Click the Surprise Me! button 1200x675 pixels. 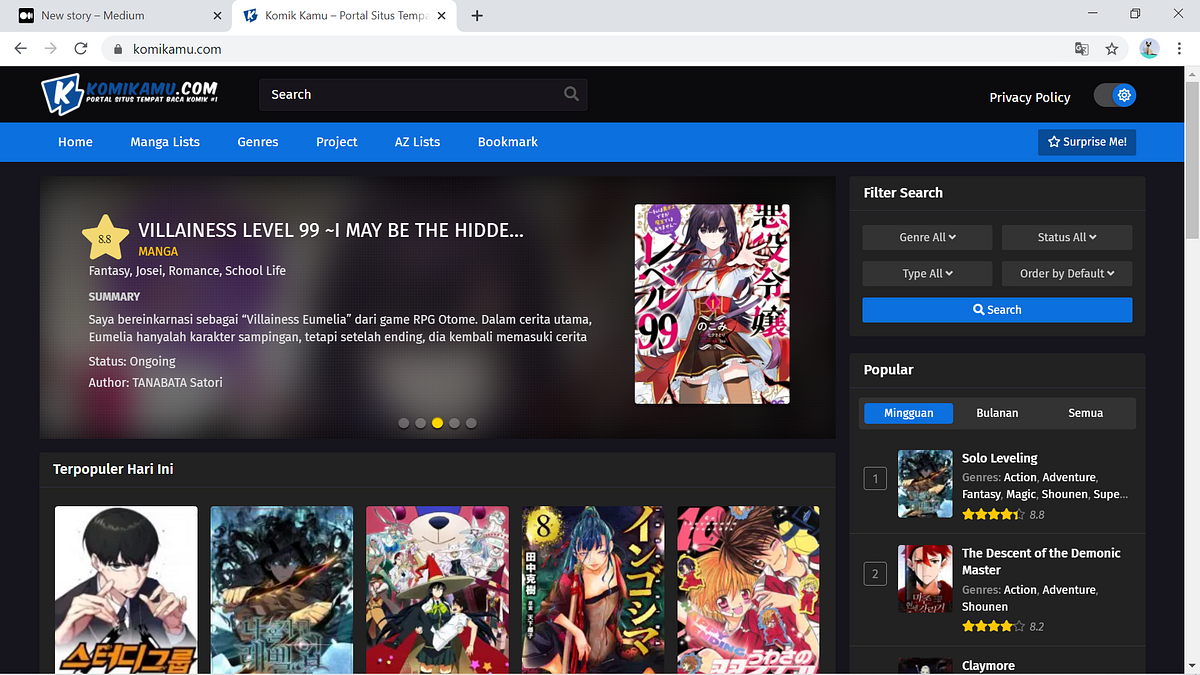point(1087,142)
